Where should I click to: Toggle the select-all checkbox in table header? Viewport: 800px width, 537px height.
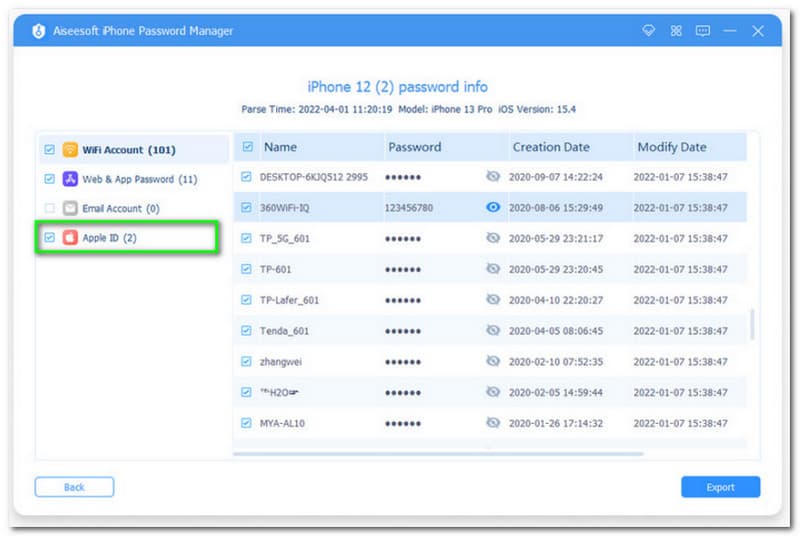coord(247,147)
